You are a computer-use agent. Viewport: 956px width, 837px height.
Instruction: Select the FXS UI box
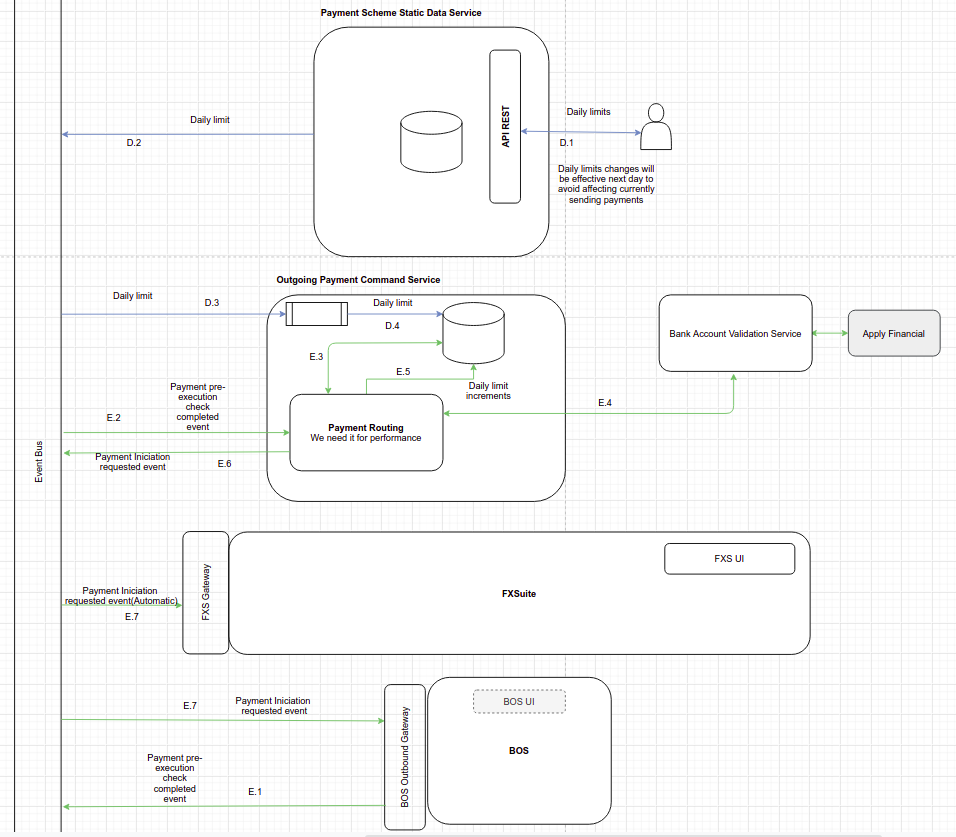tap(729, 558)
